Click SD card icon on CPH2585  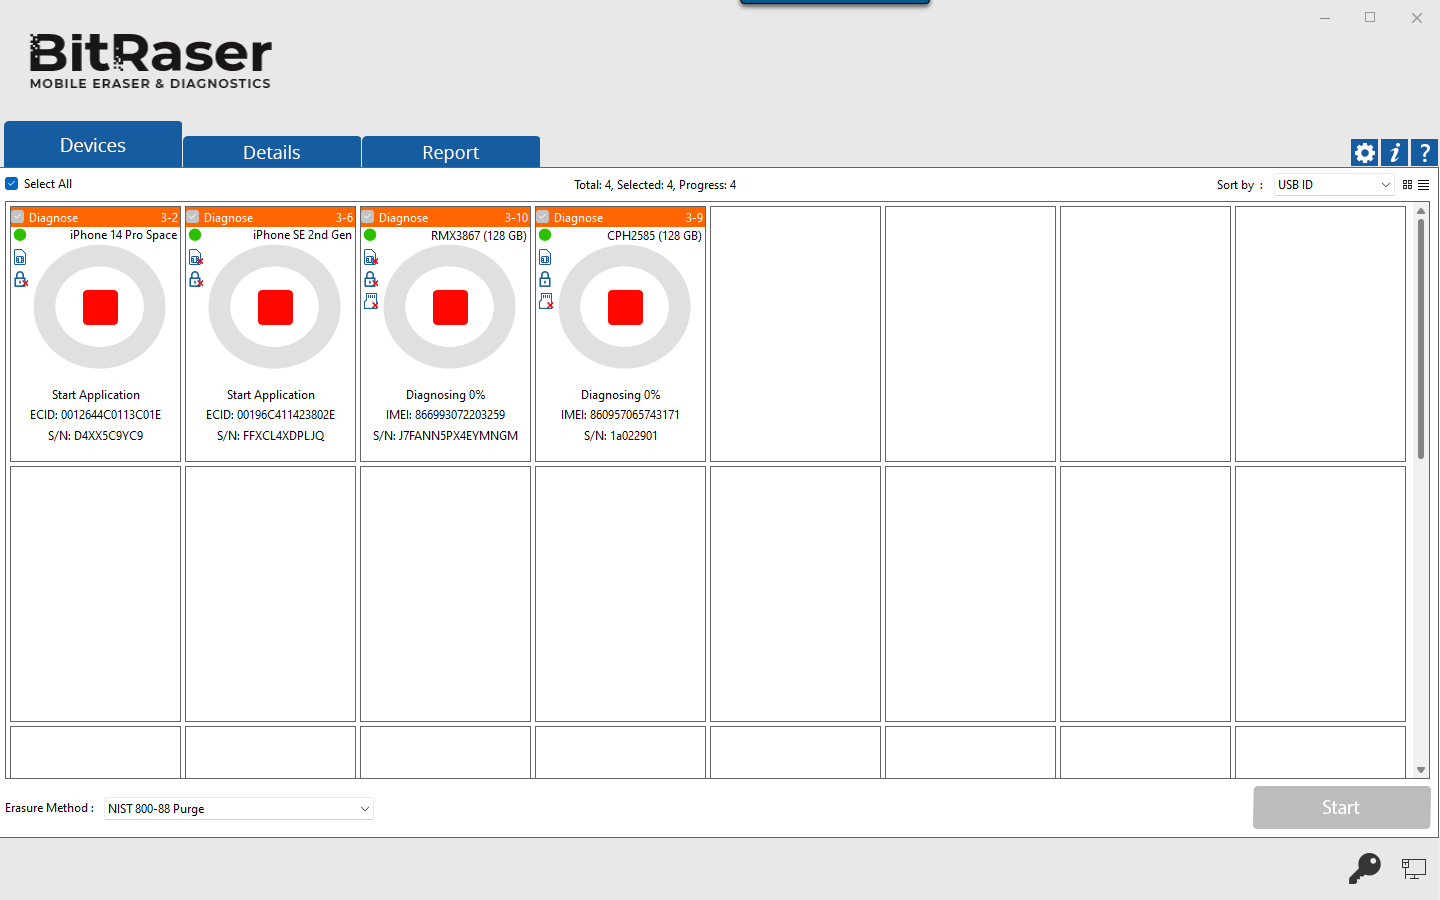coord(546,301)
